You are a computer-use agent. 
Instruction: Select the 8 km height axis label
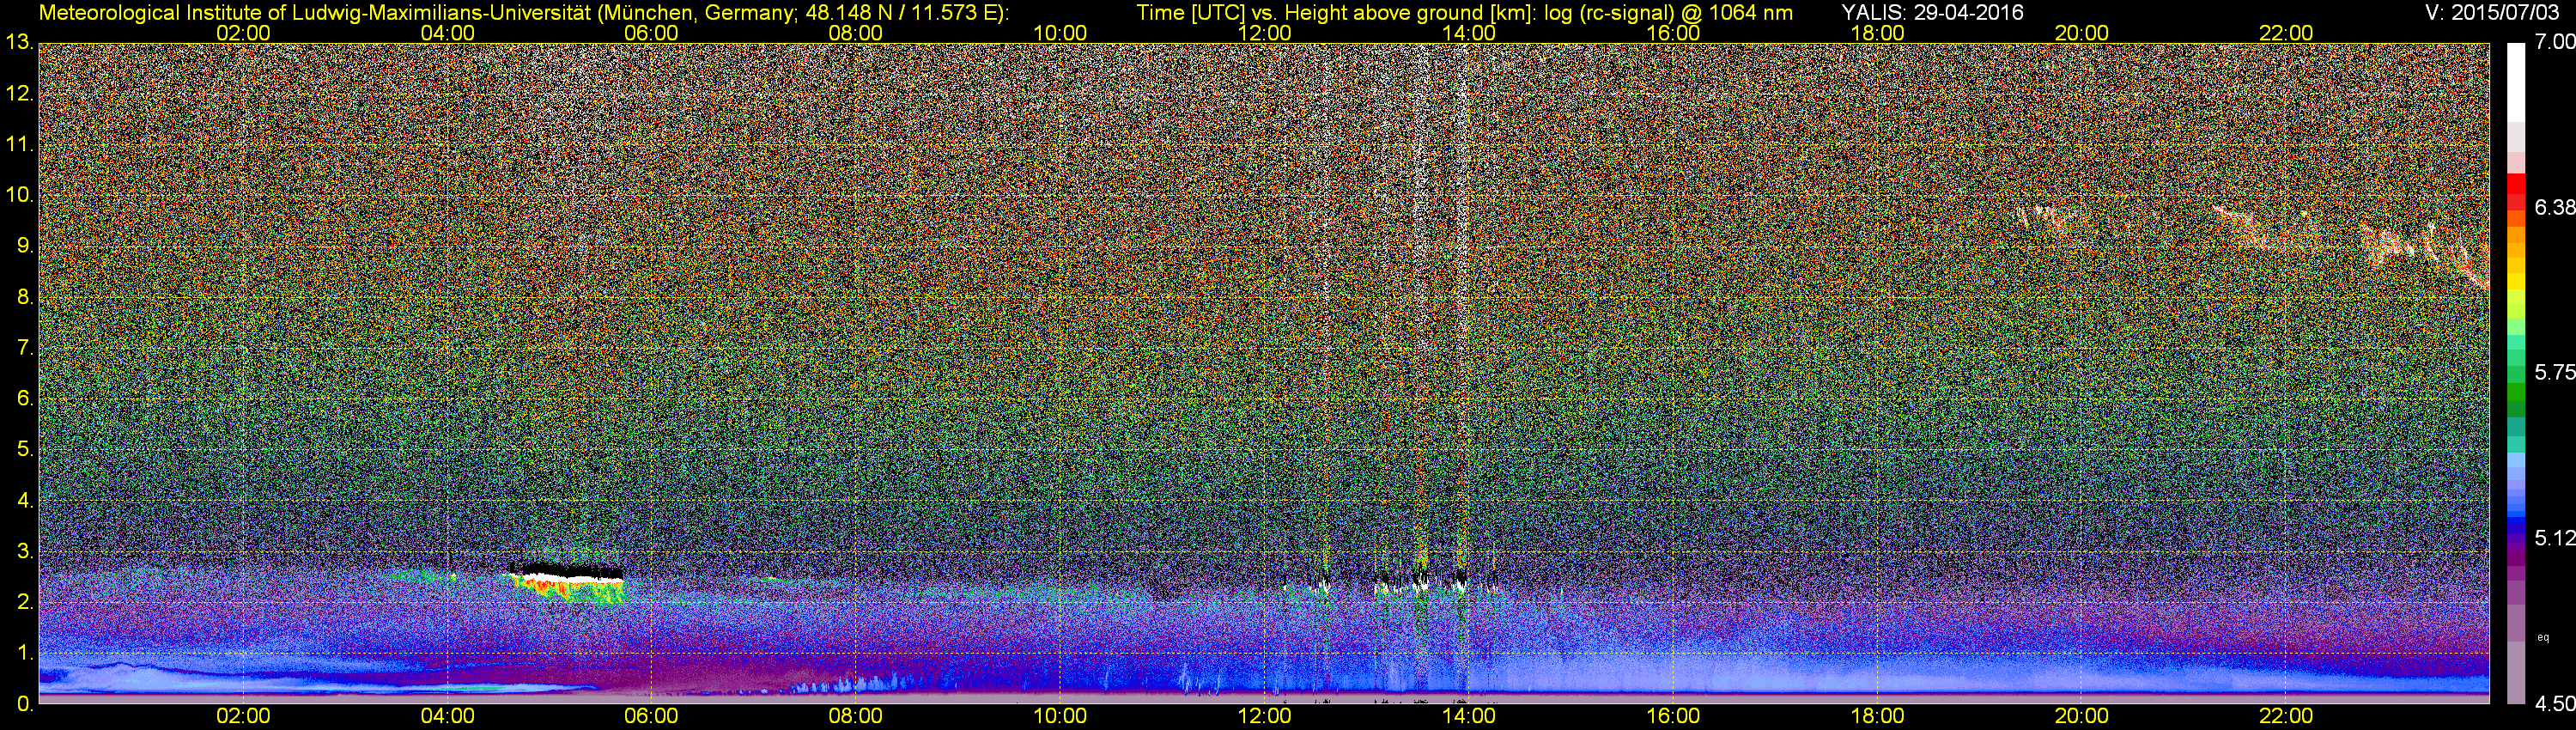click(24, 297)
